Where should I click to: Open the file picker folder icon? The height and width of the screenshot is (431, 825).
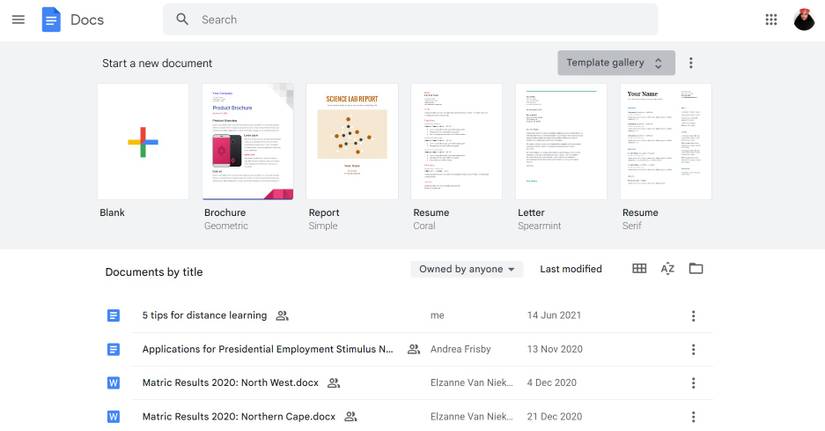696,269
